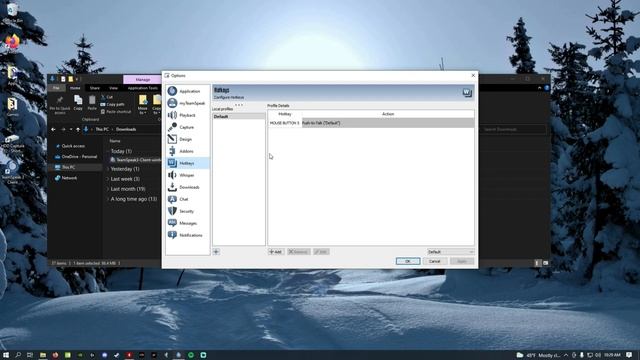Open Application Tools tab in File Explorer
640x360 pixels.
tap(143, 88)
